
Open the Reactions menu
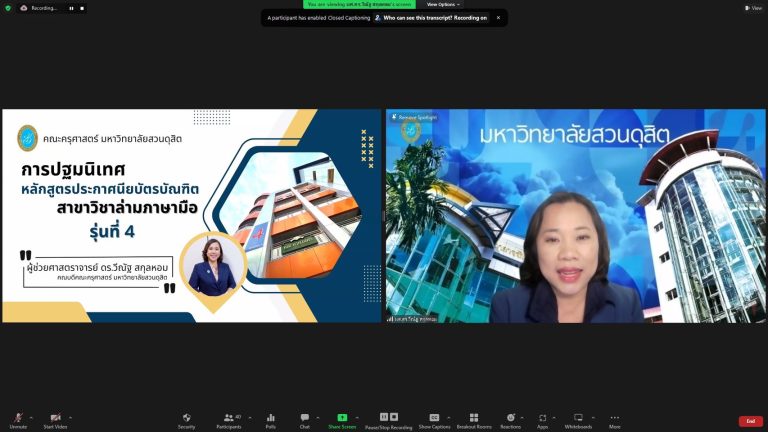pyautogui.click(x=510, y=420)
